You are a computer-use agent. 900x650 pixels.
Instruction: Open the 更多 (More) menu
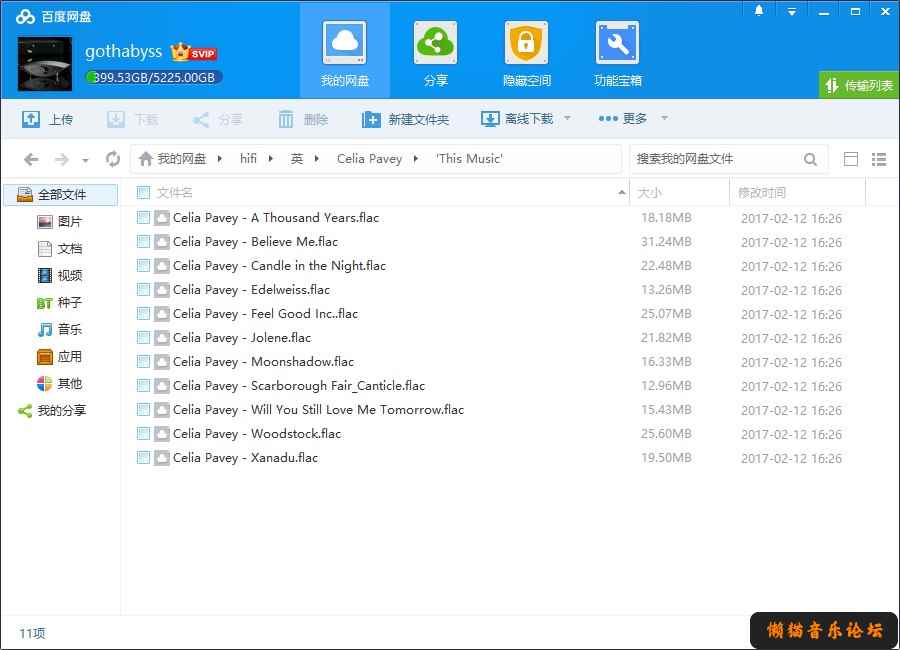click(623, 118)
